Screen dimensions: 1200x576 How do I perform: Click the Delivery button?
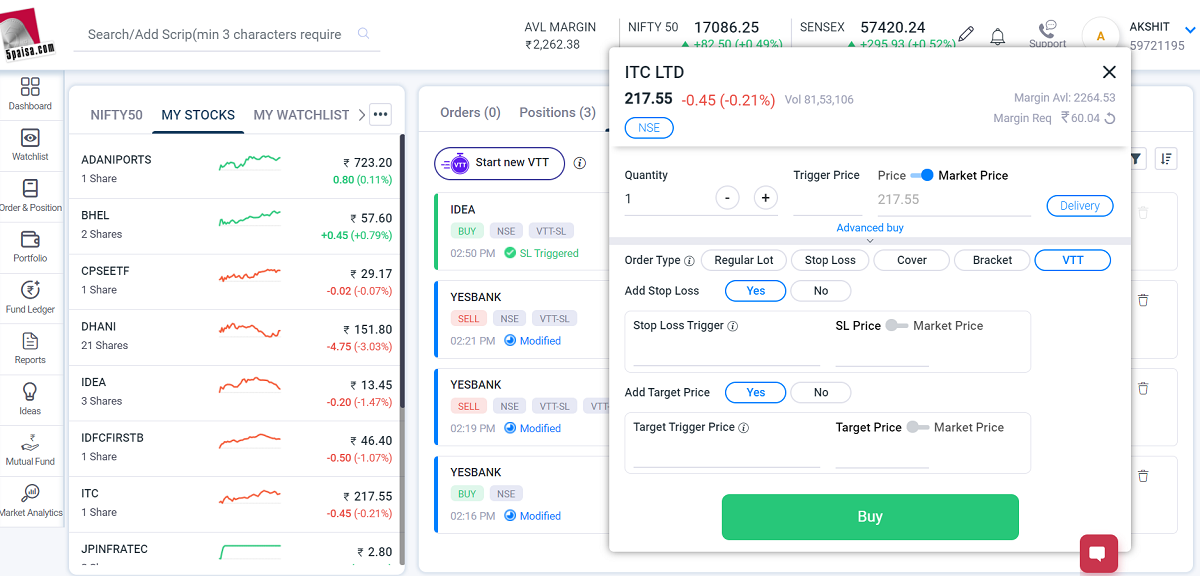click(x=1080, y=206)
